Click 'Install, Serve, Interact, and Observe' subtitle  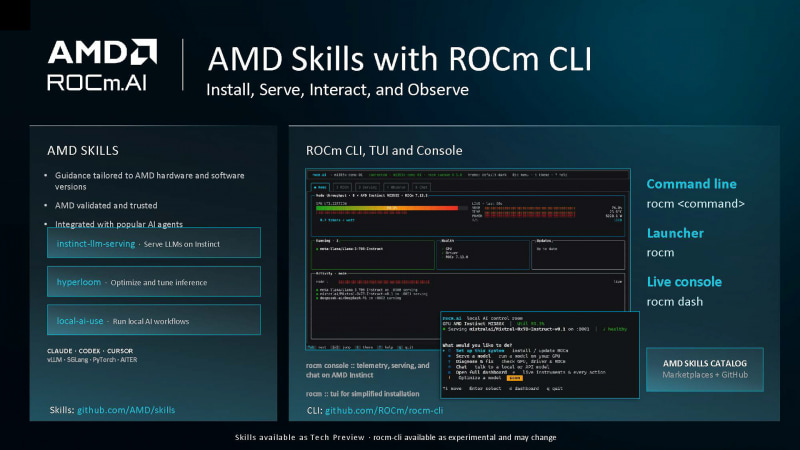(337, 90)
